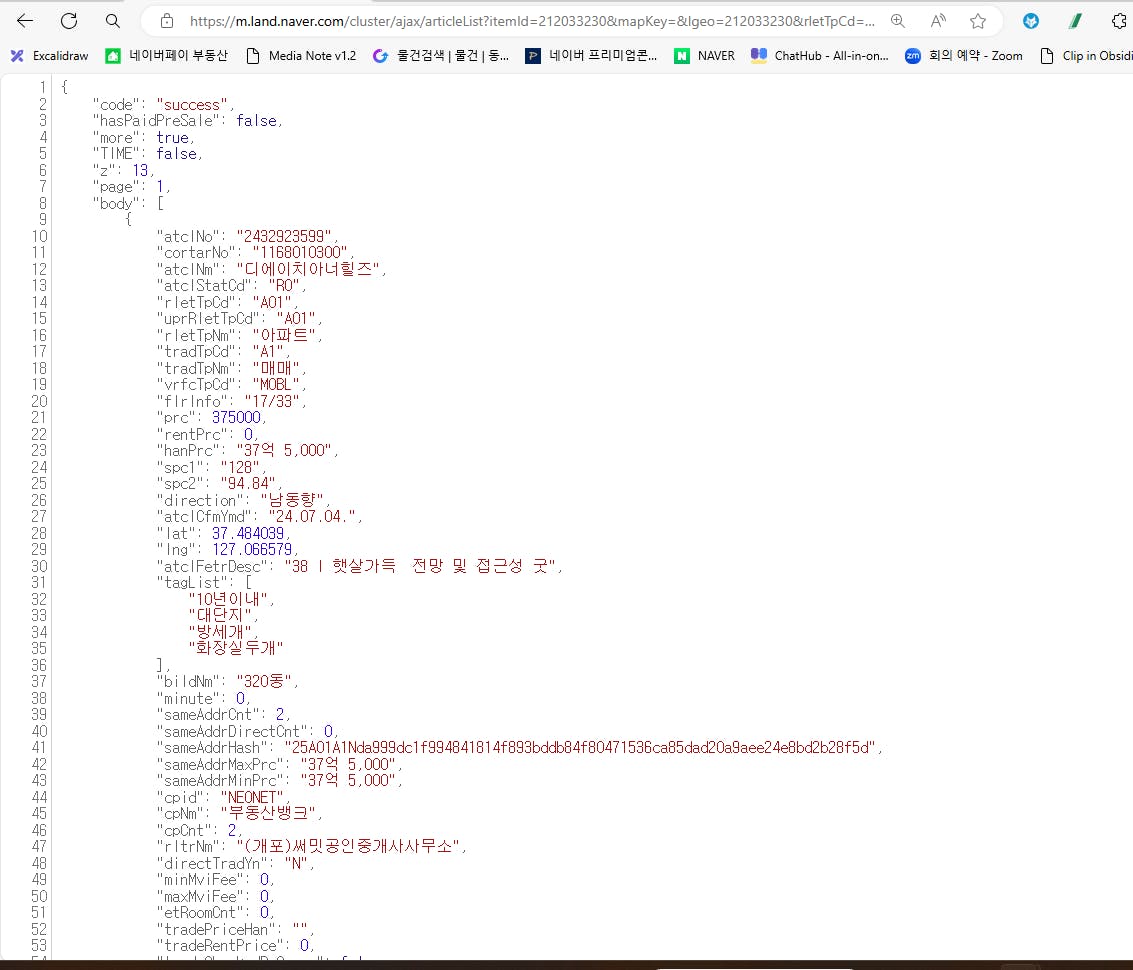
Task: Open the ChatHub All-in-on bookmark
Action: [x=819, y=56]
